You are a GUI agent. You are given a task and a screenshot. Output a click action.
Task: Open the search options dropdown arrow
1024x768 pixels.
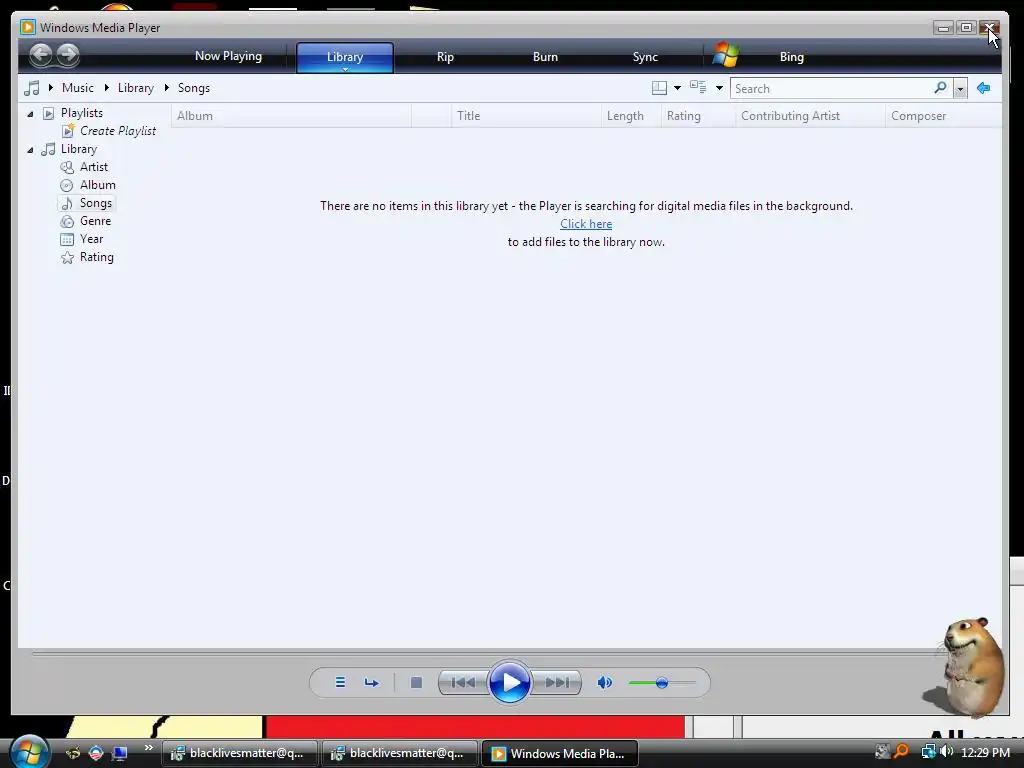tap(960, 88)
